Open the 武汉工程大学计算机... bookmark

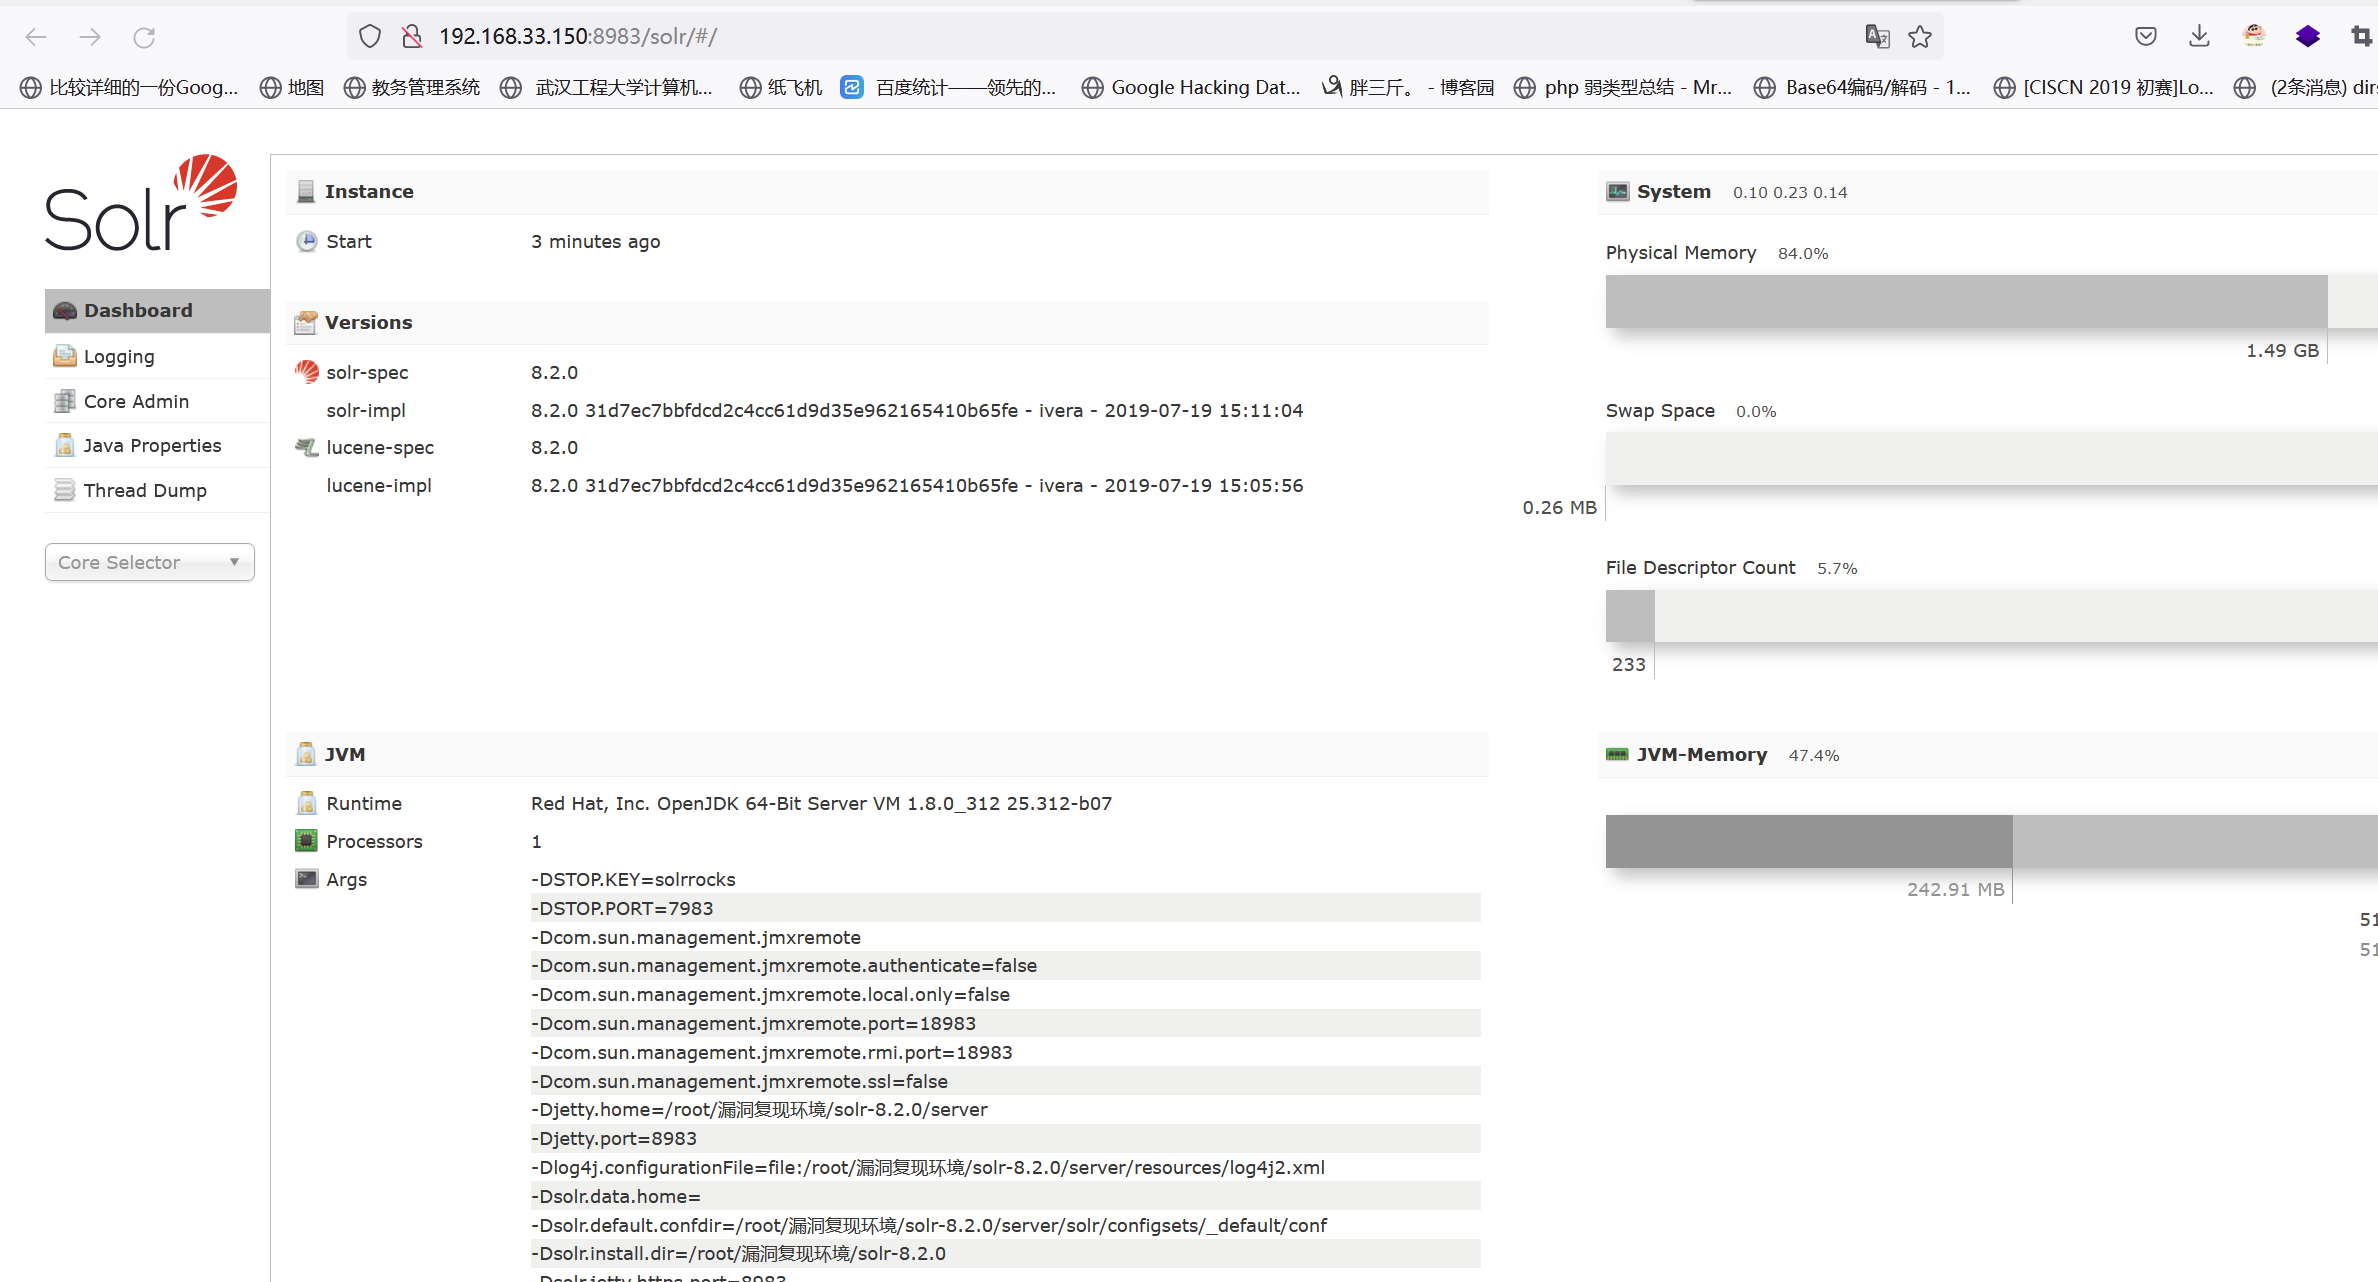pos(607,88)
